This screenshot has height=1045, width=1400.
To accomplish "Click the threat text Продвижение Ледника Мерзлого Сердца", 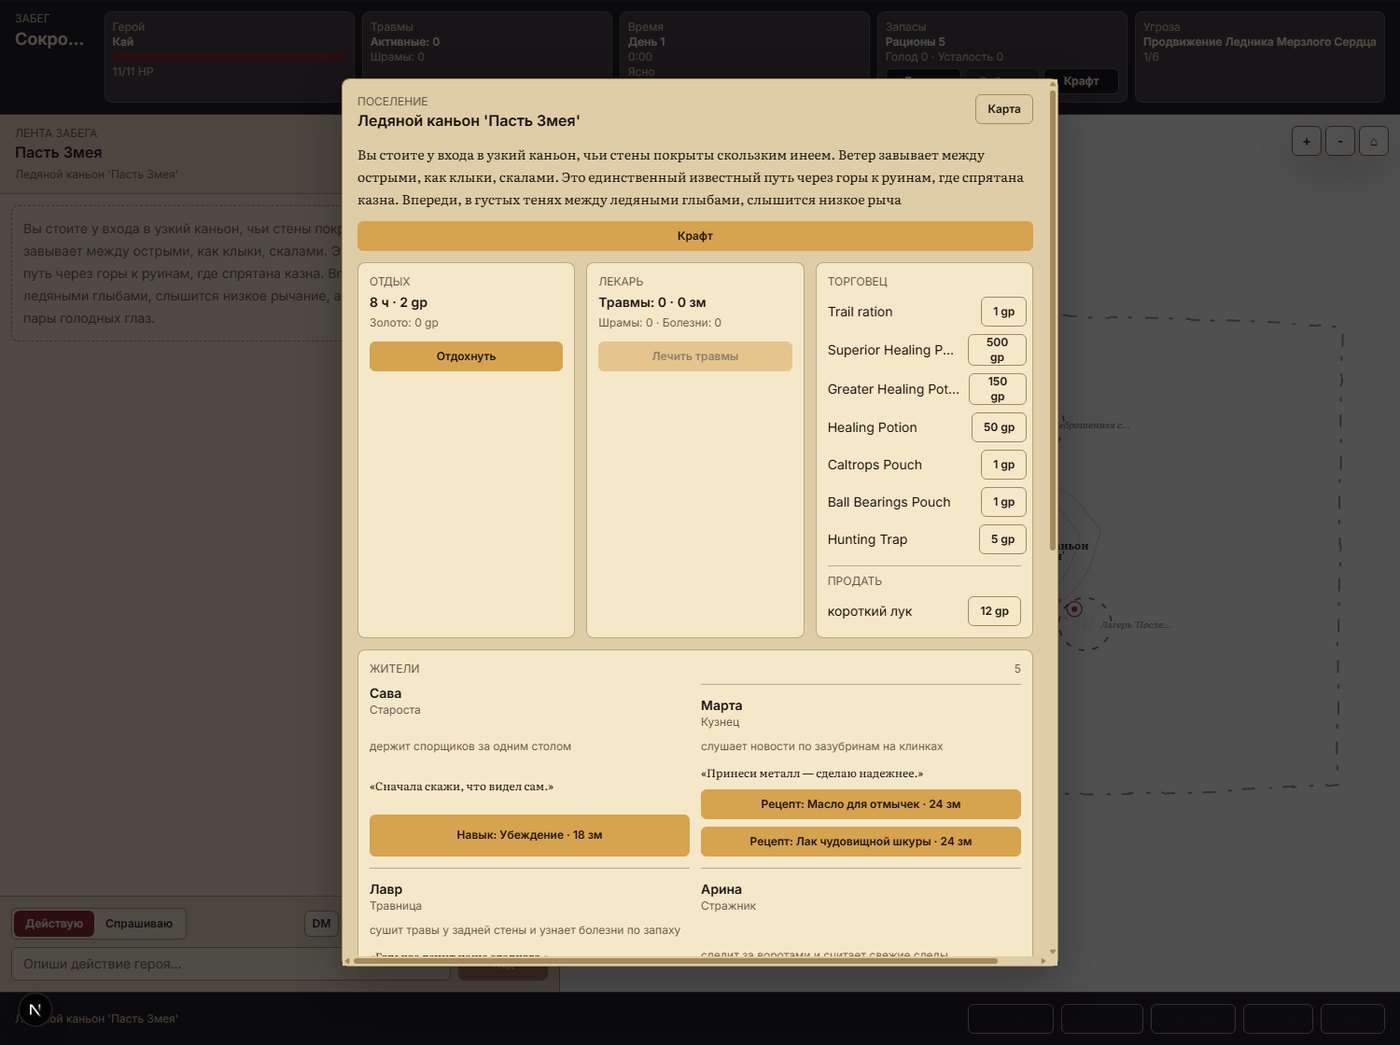I will click(1260, 42).
